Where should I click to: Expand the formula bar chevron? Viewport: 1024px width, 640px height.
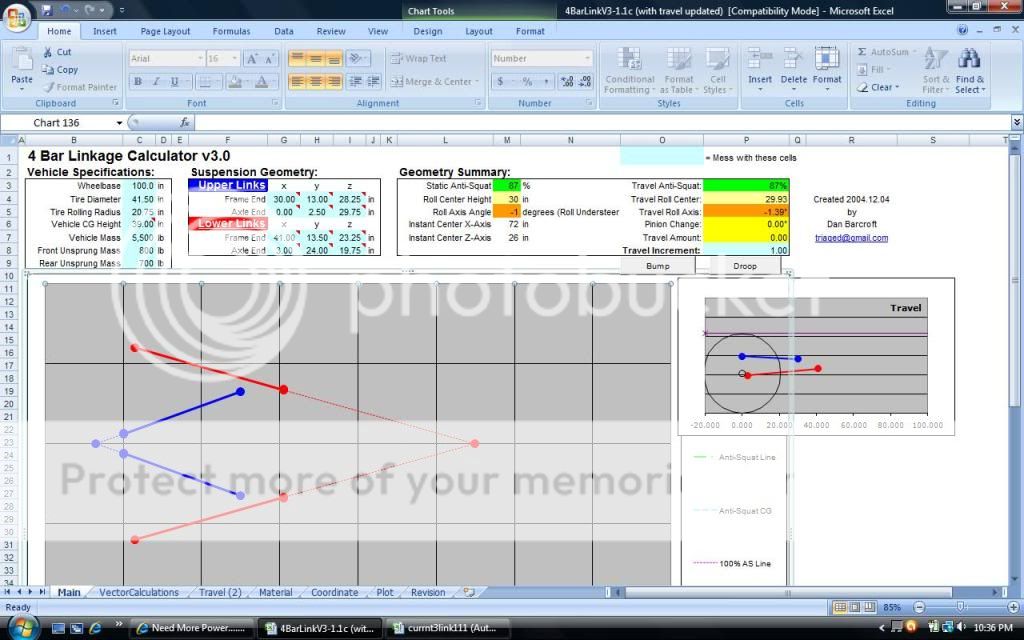coord(1016,123)
